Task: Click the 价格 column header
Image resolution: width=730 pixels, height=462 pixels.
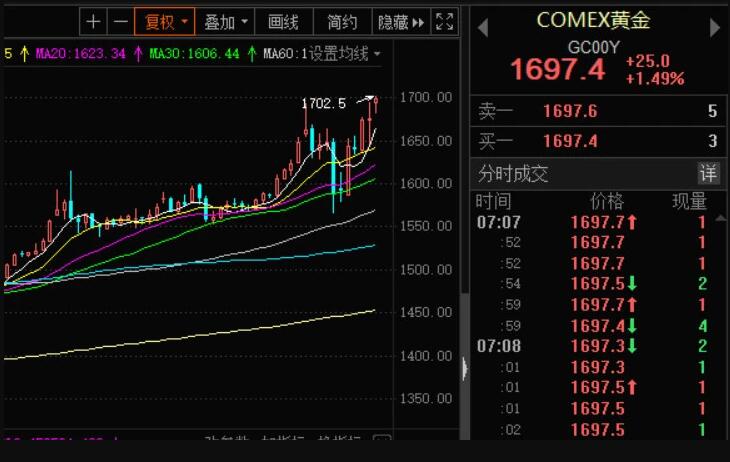Action: click(606, 202)
